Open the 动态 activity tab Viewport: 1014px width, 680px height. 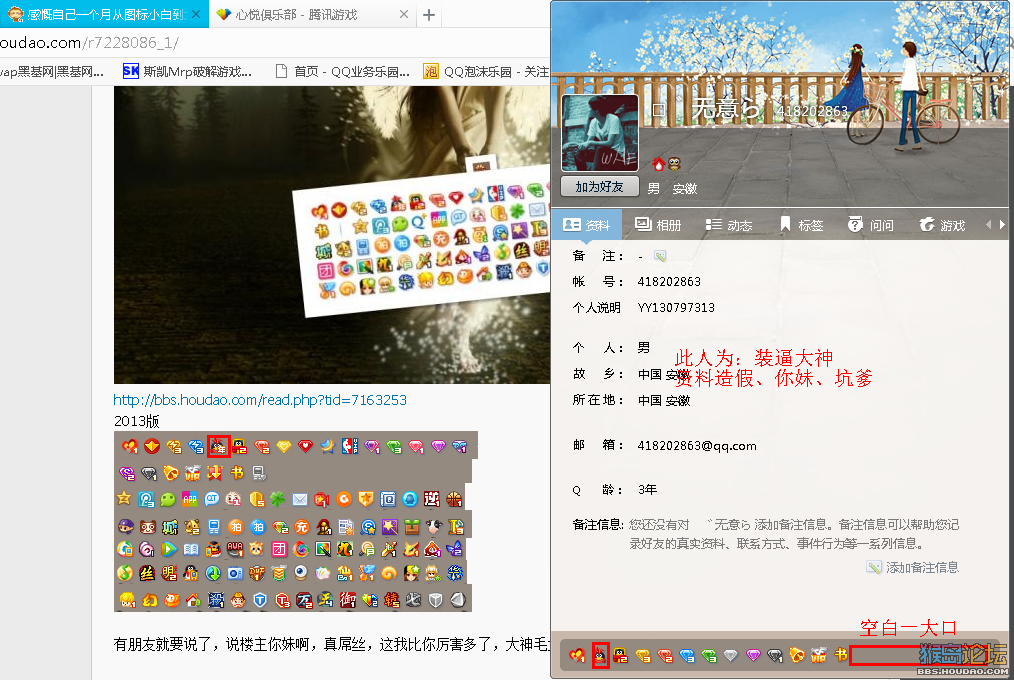pyautogui.click(x=729, y=225)
